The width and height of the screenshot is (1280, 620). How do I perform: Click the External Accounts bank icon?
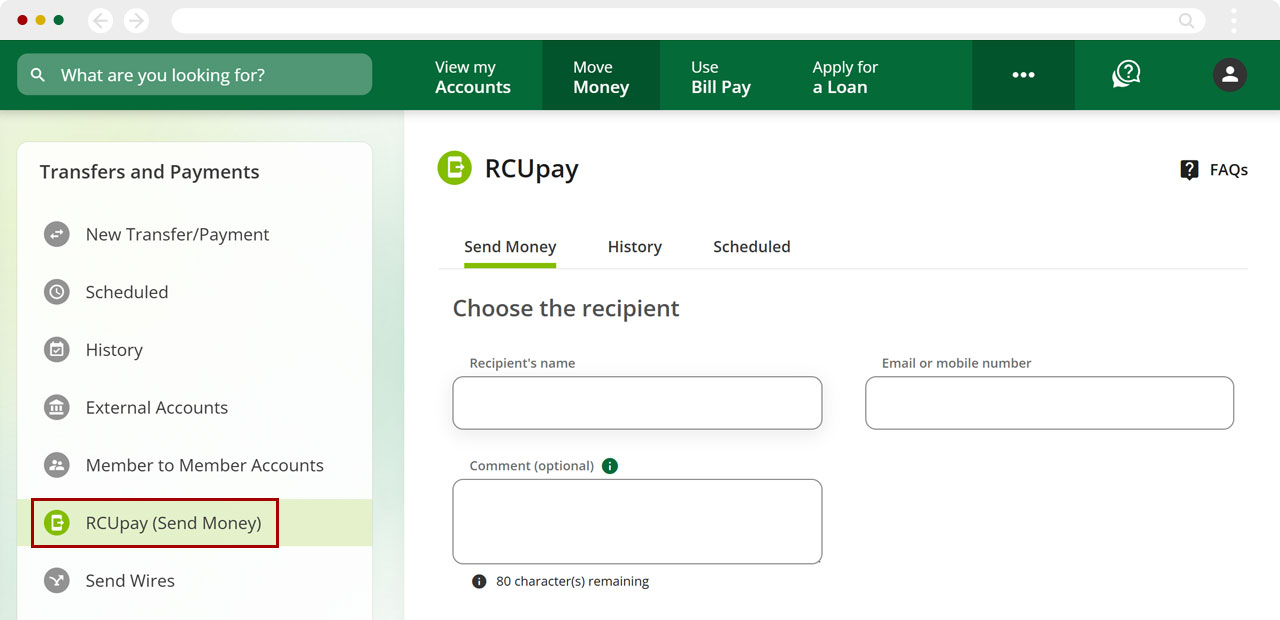coord(57,407)
